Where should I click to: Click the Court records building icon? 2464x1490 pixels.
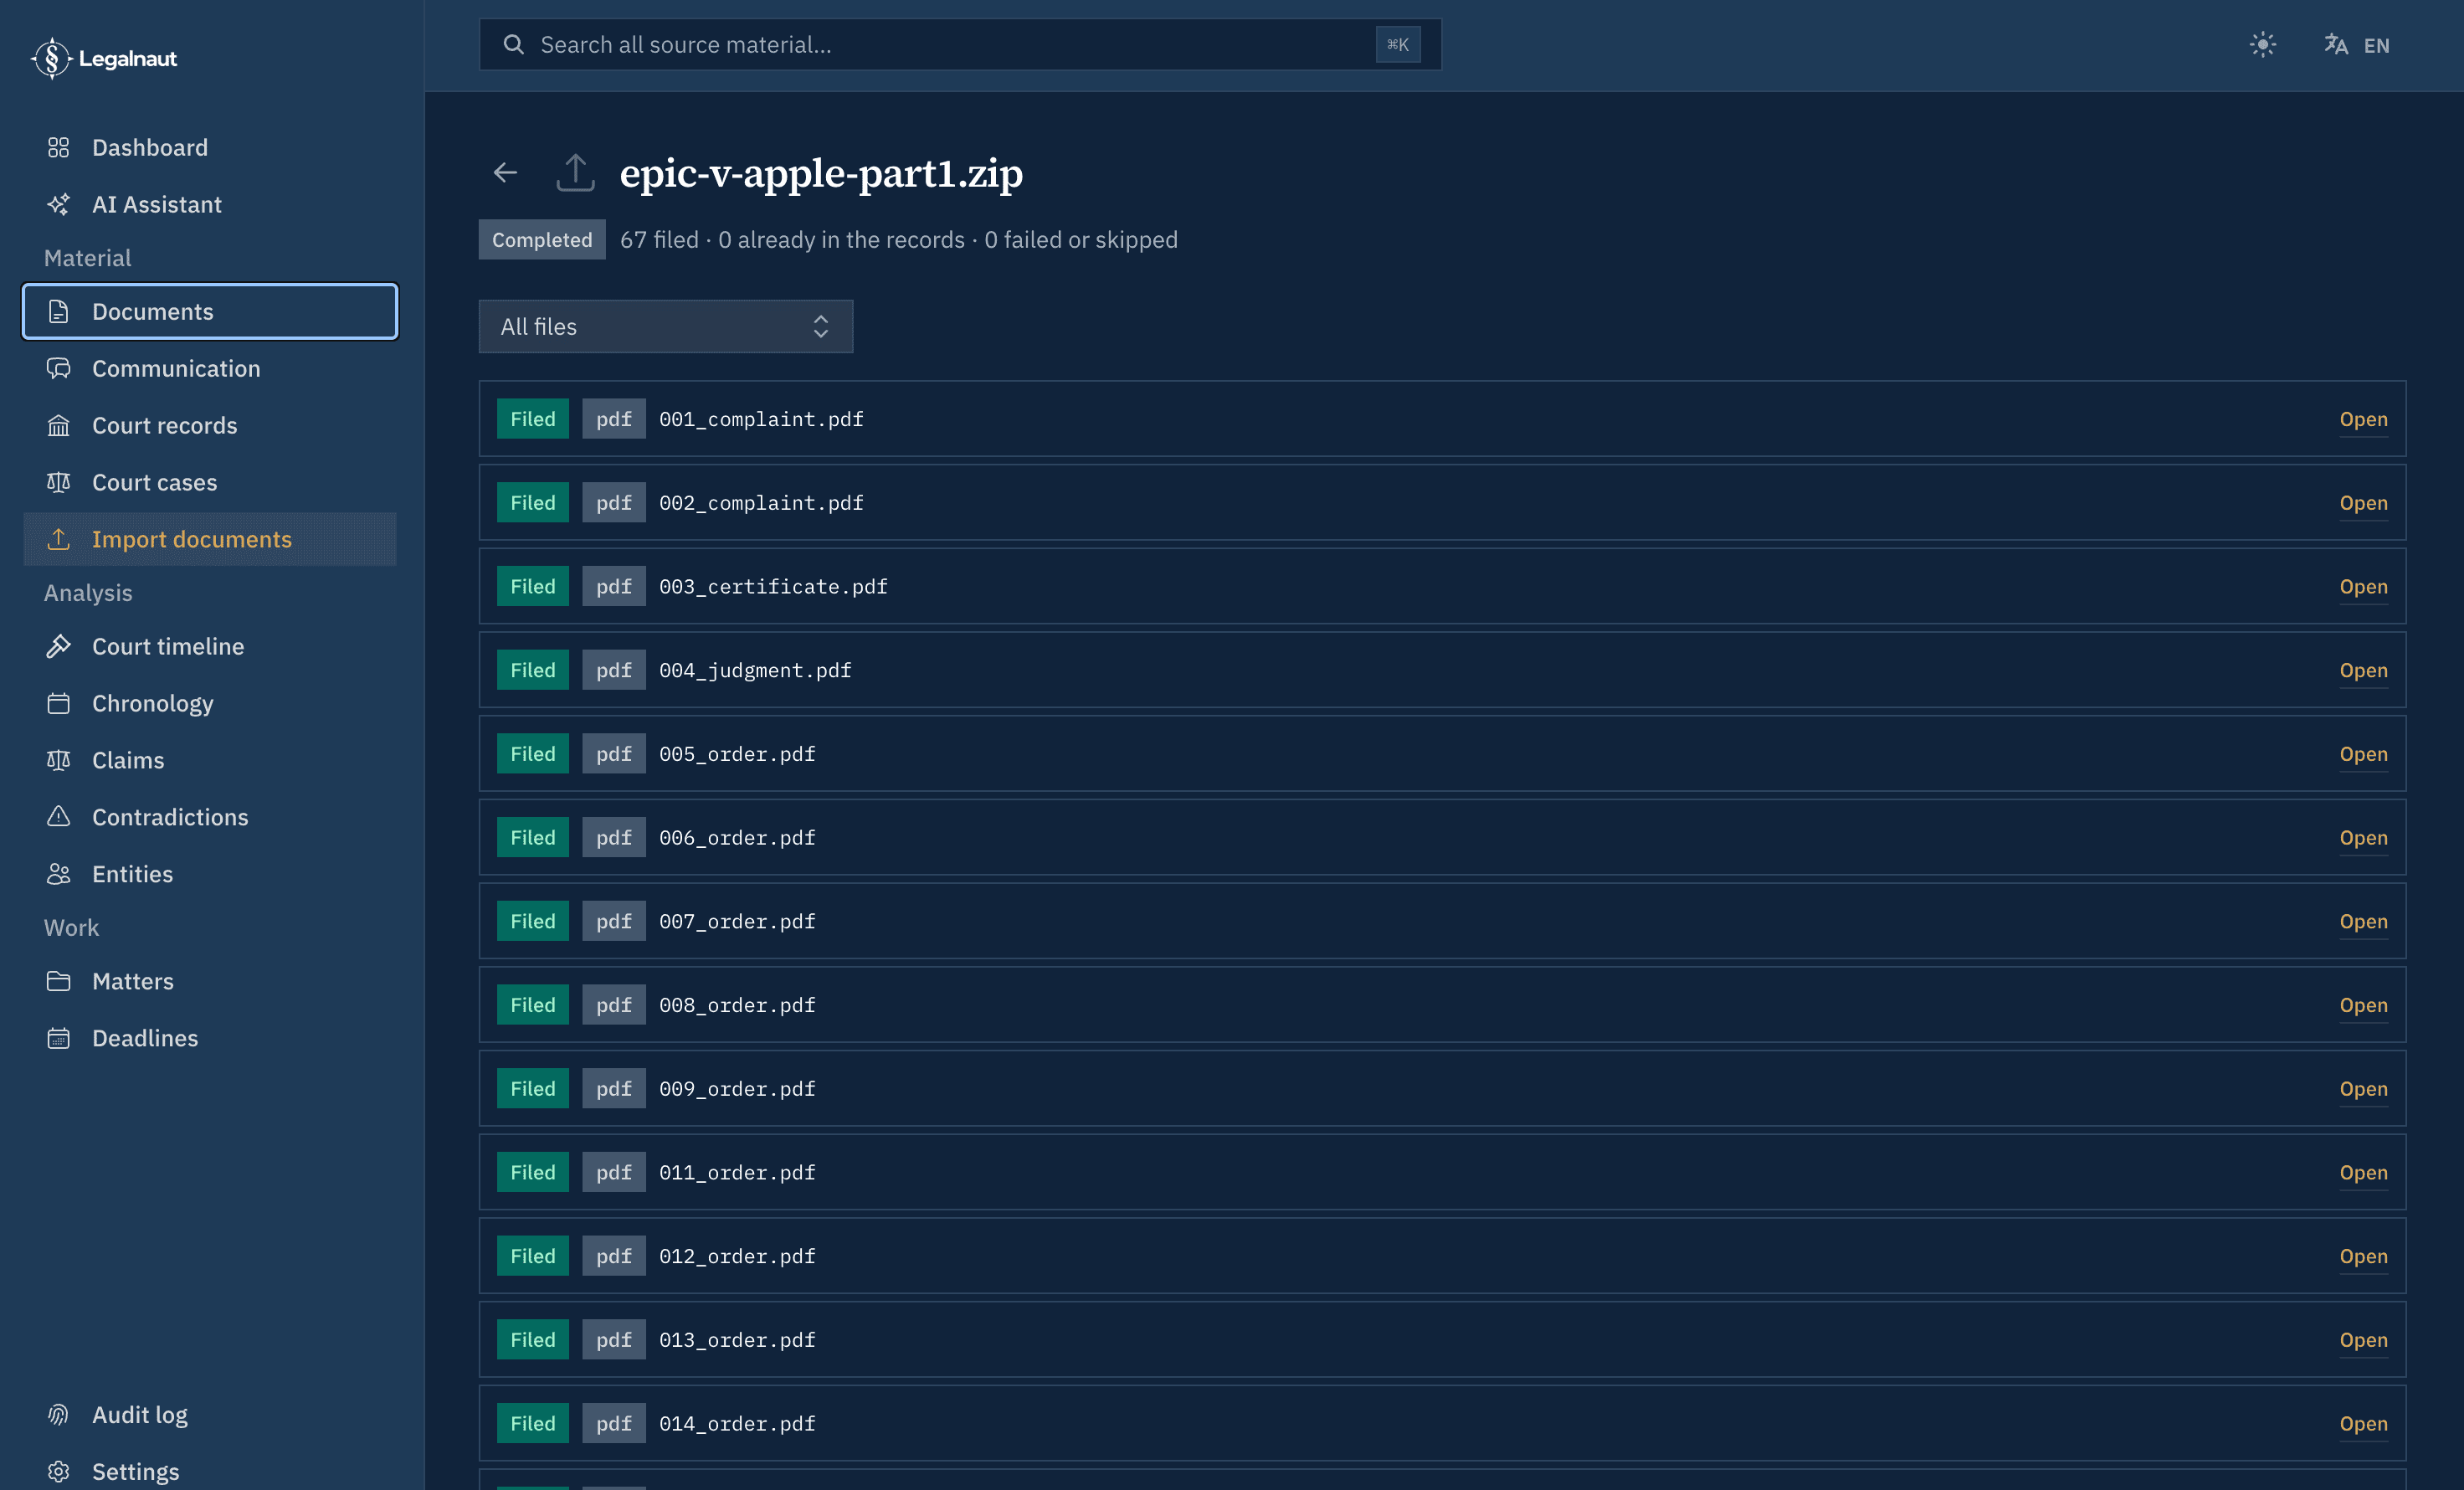point(58,425)
